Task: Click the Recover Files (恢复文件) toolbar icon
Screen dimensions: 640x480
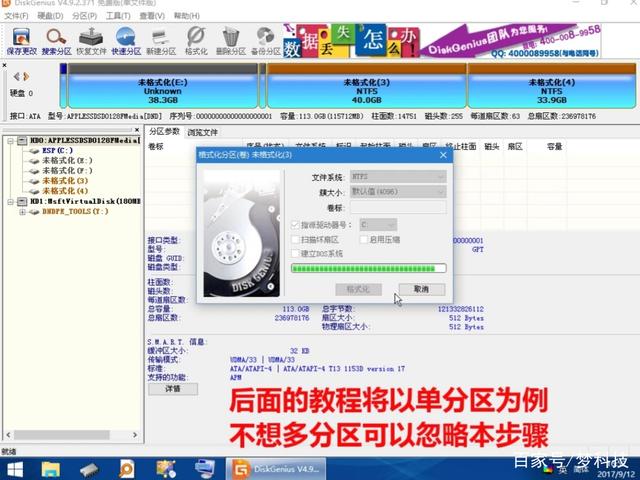Action: [91, 41]
